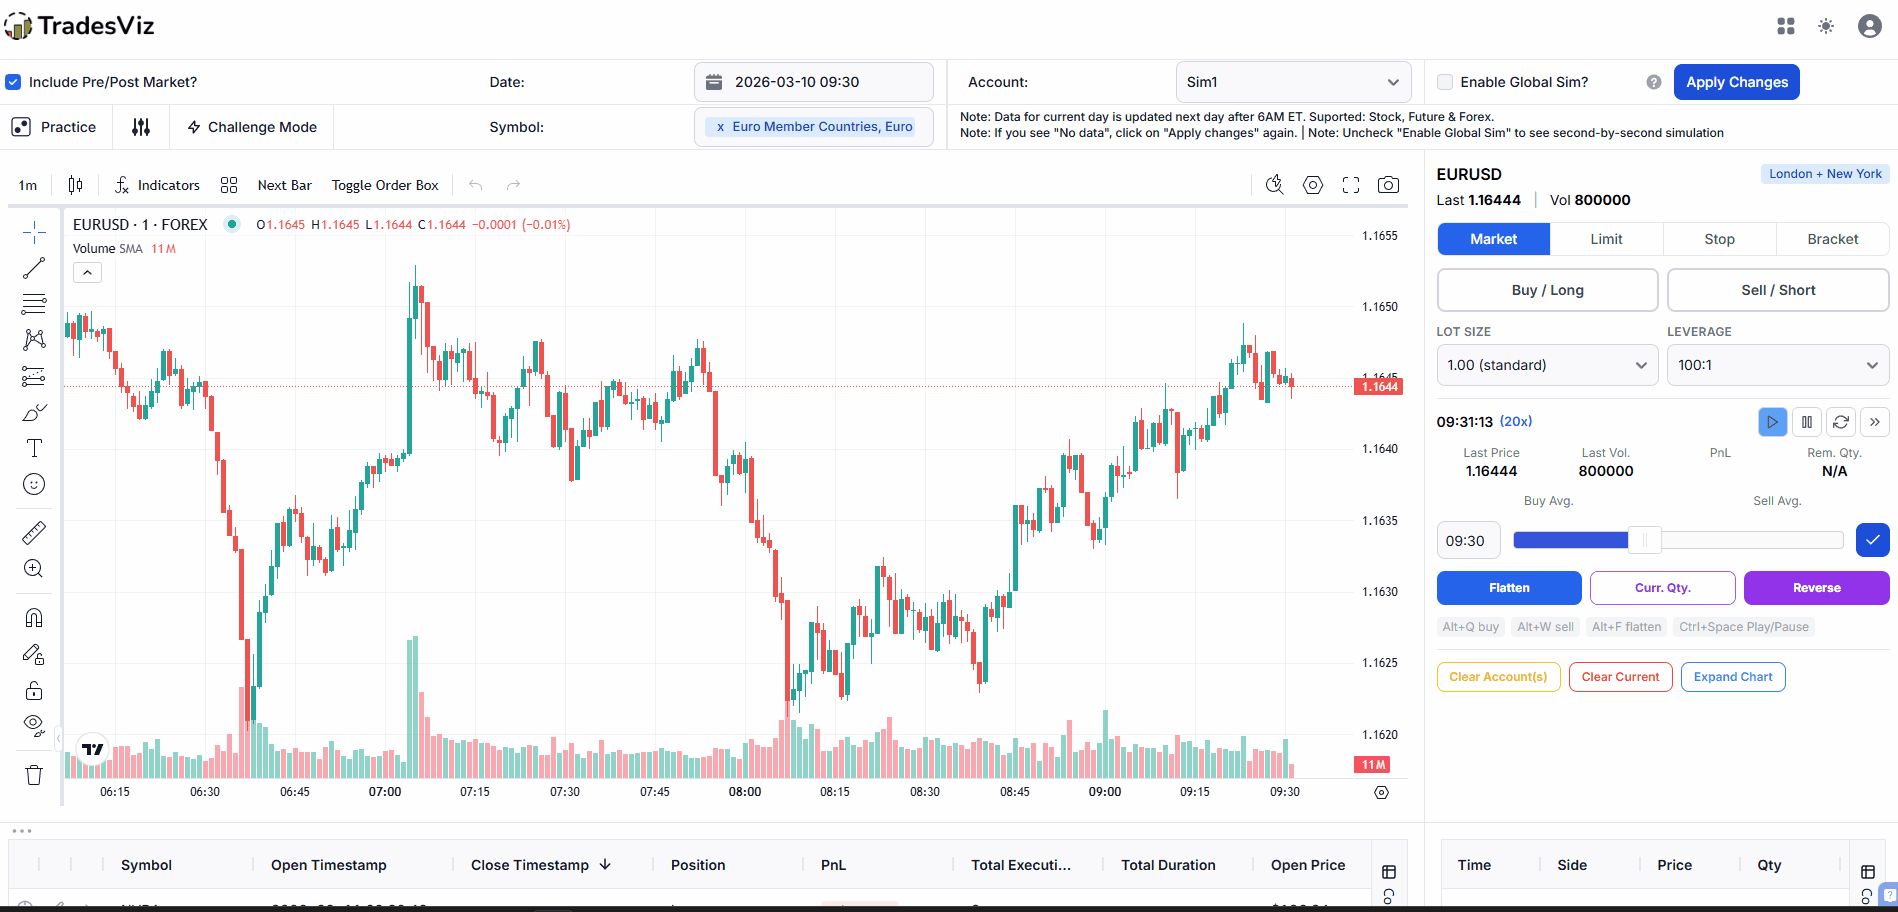The width and height of the screenshot is (1898, 912).
Task: Click the simulation time progress slider
Action: click(x=1677, y=541)
